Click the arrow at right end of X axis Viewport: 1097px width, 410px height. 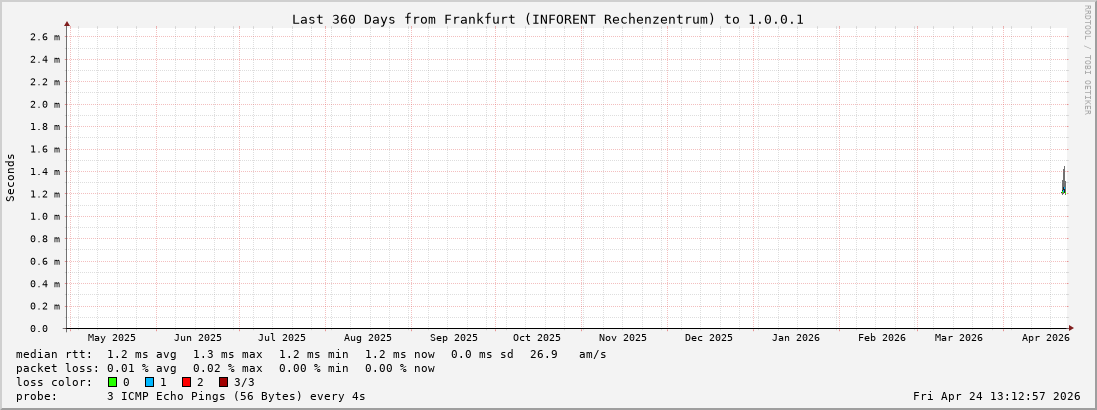point(1070,328)
